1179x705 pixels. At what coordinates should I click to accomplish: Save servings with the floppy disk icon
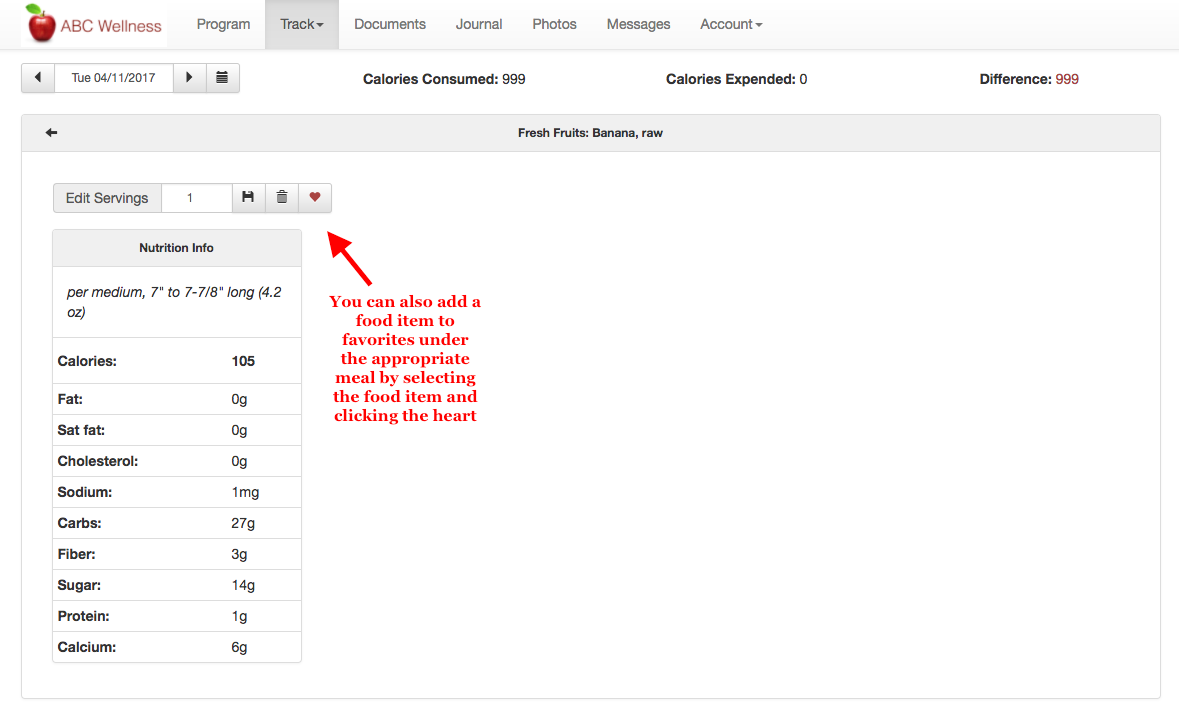tap(248, 198)
